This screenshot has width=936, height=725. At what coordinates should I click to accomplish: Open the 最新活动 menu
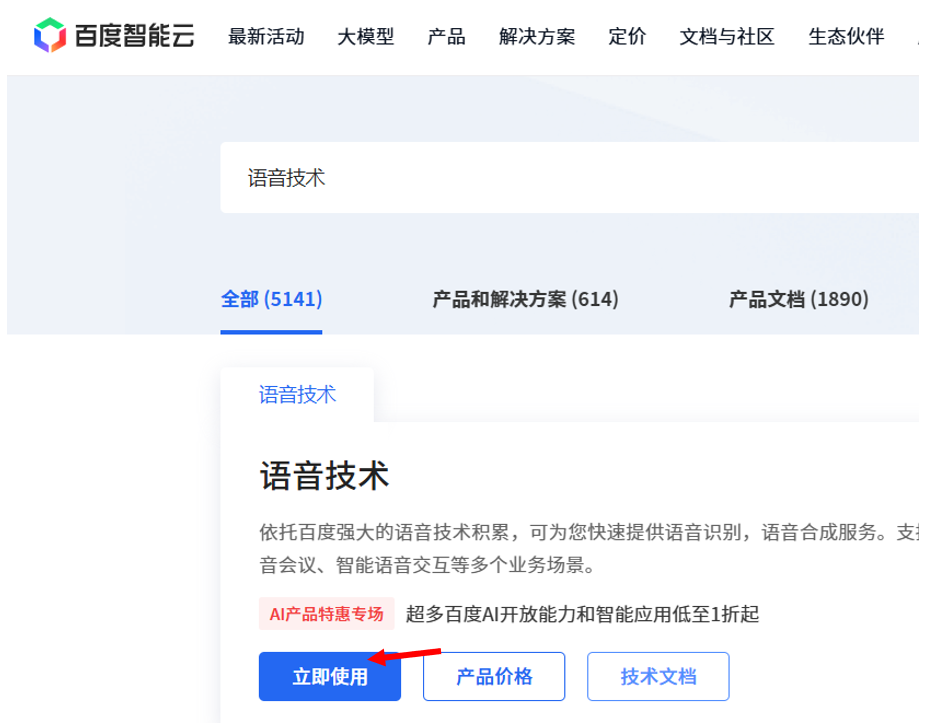click(x=266, y=36)
